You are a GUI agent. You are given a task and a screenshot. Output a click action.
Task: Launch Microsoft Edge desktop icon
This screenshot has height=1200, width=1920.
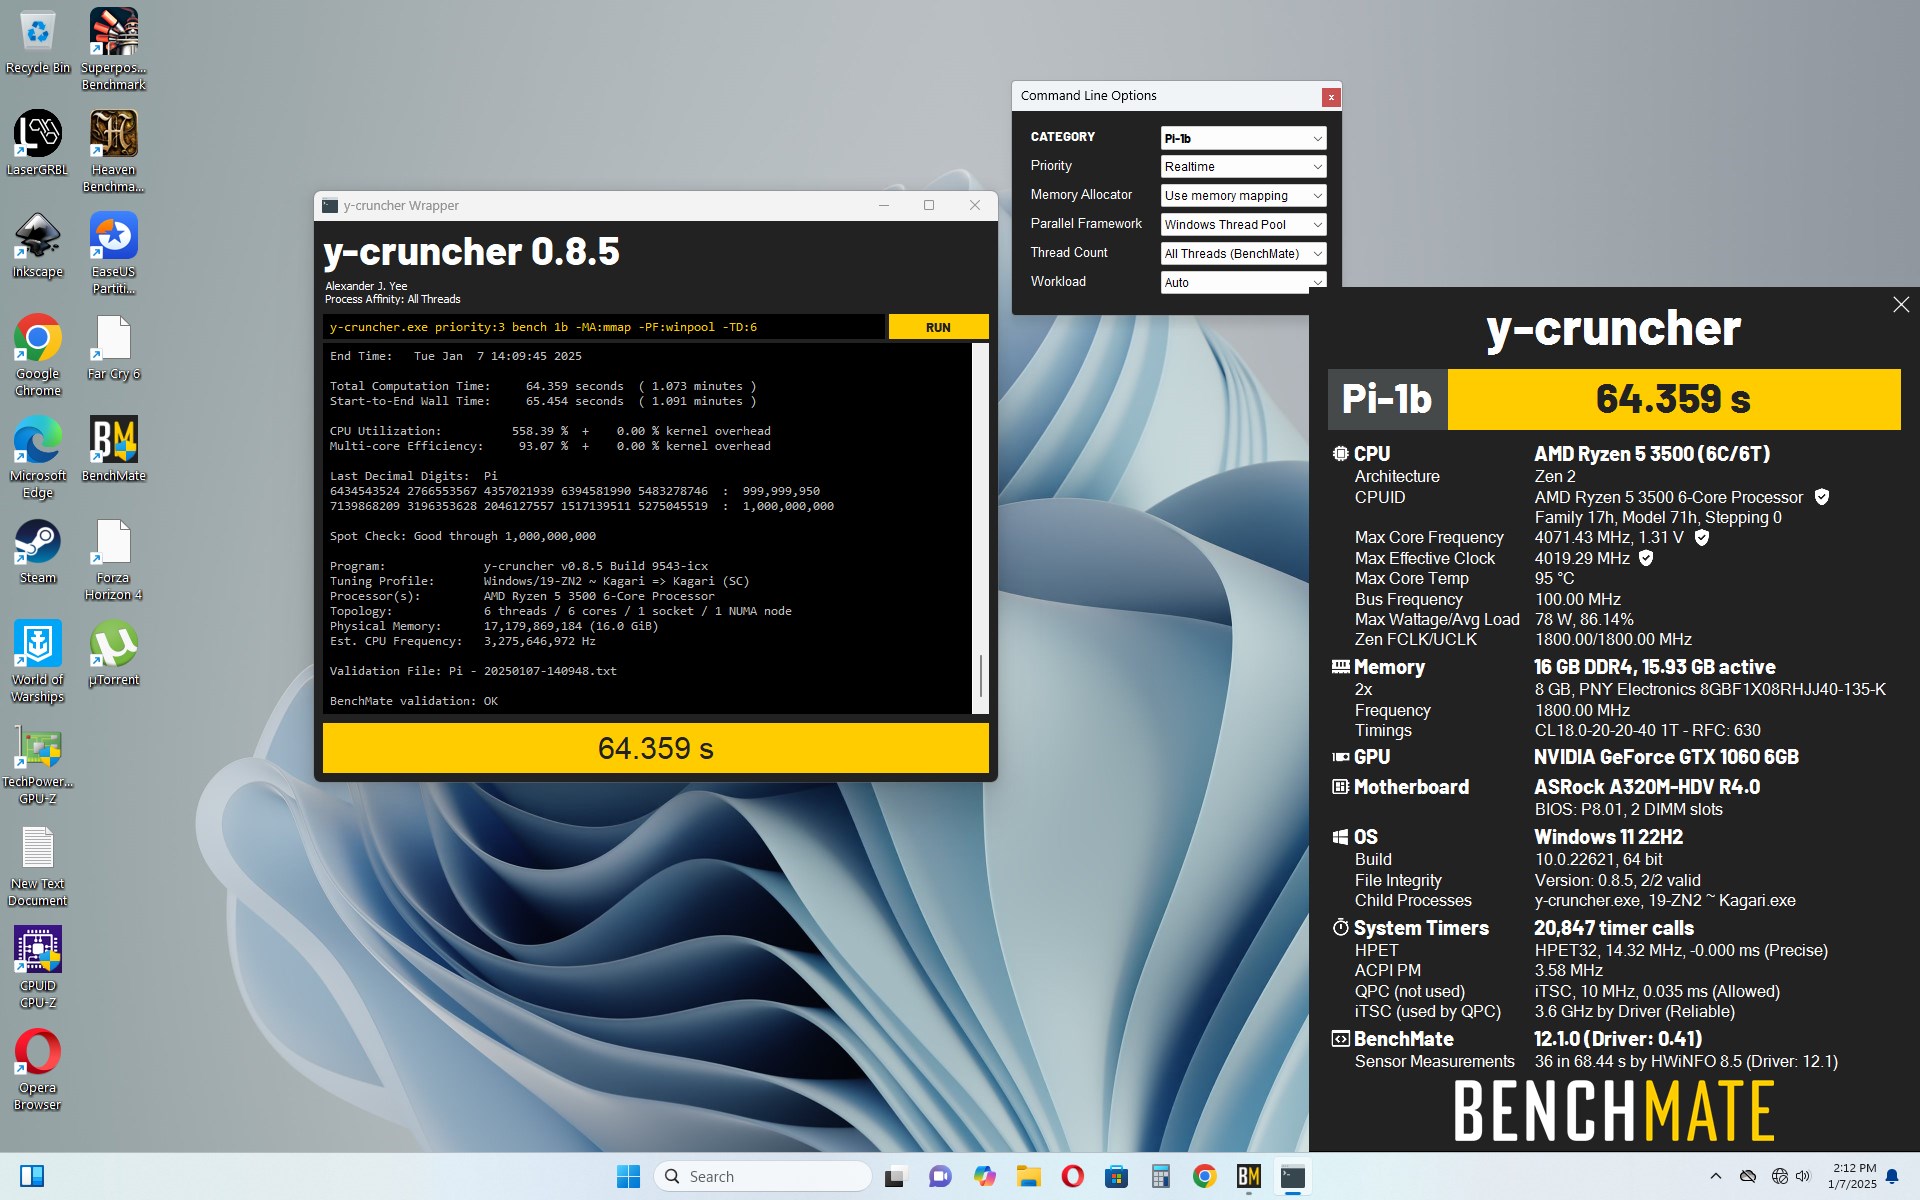[38, 458]
